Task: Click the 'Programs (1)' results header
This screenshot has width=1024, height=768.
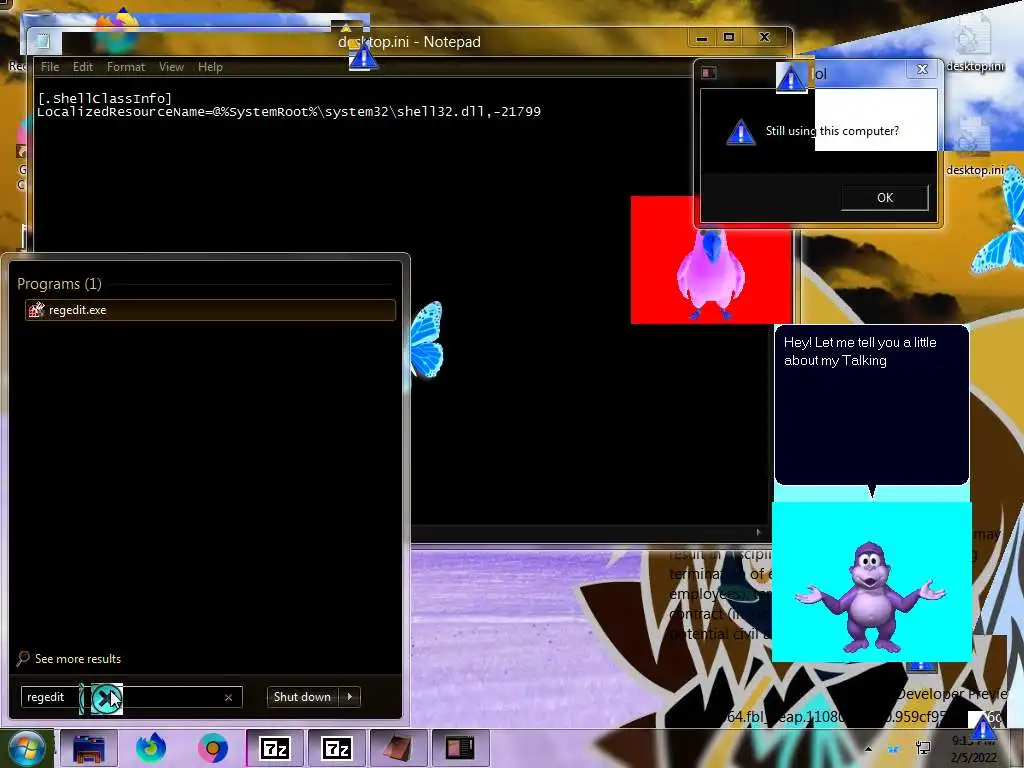Action: coord(59,284)
